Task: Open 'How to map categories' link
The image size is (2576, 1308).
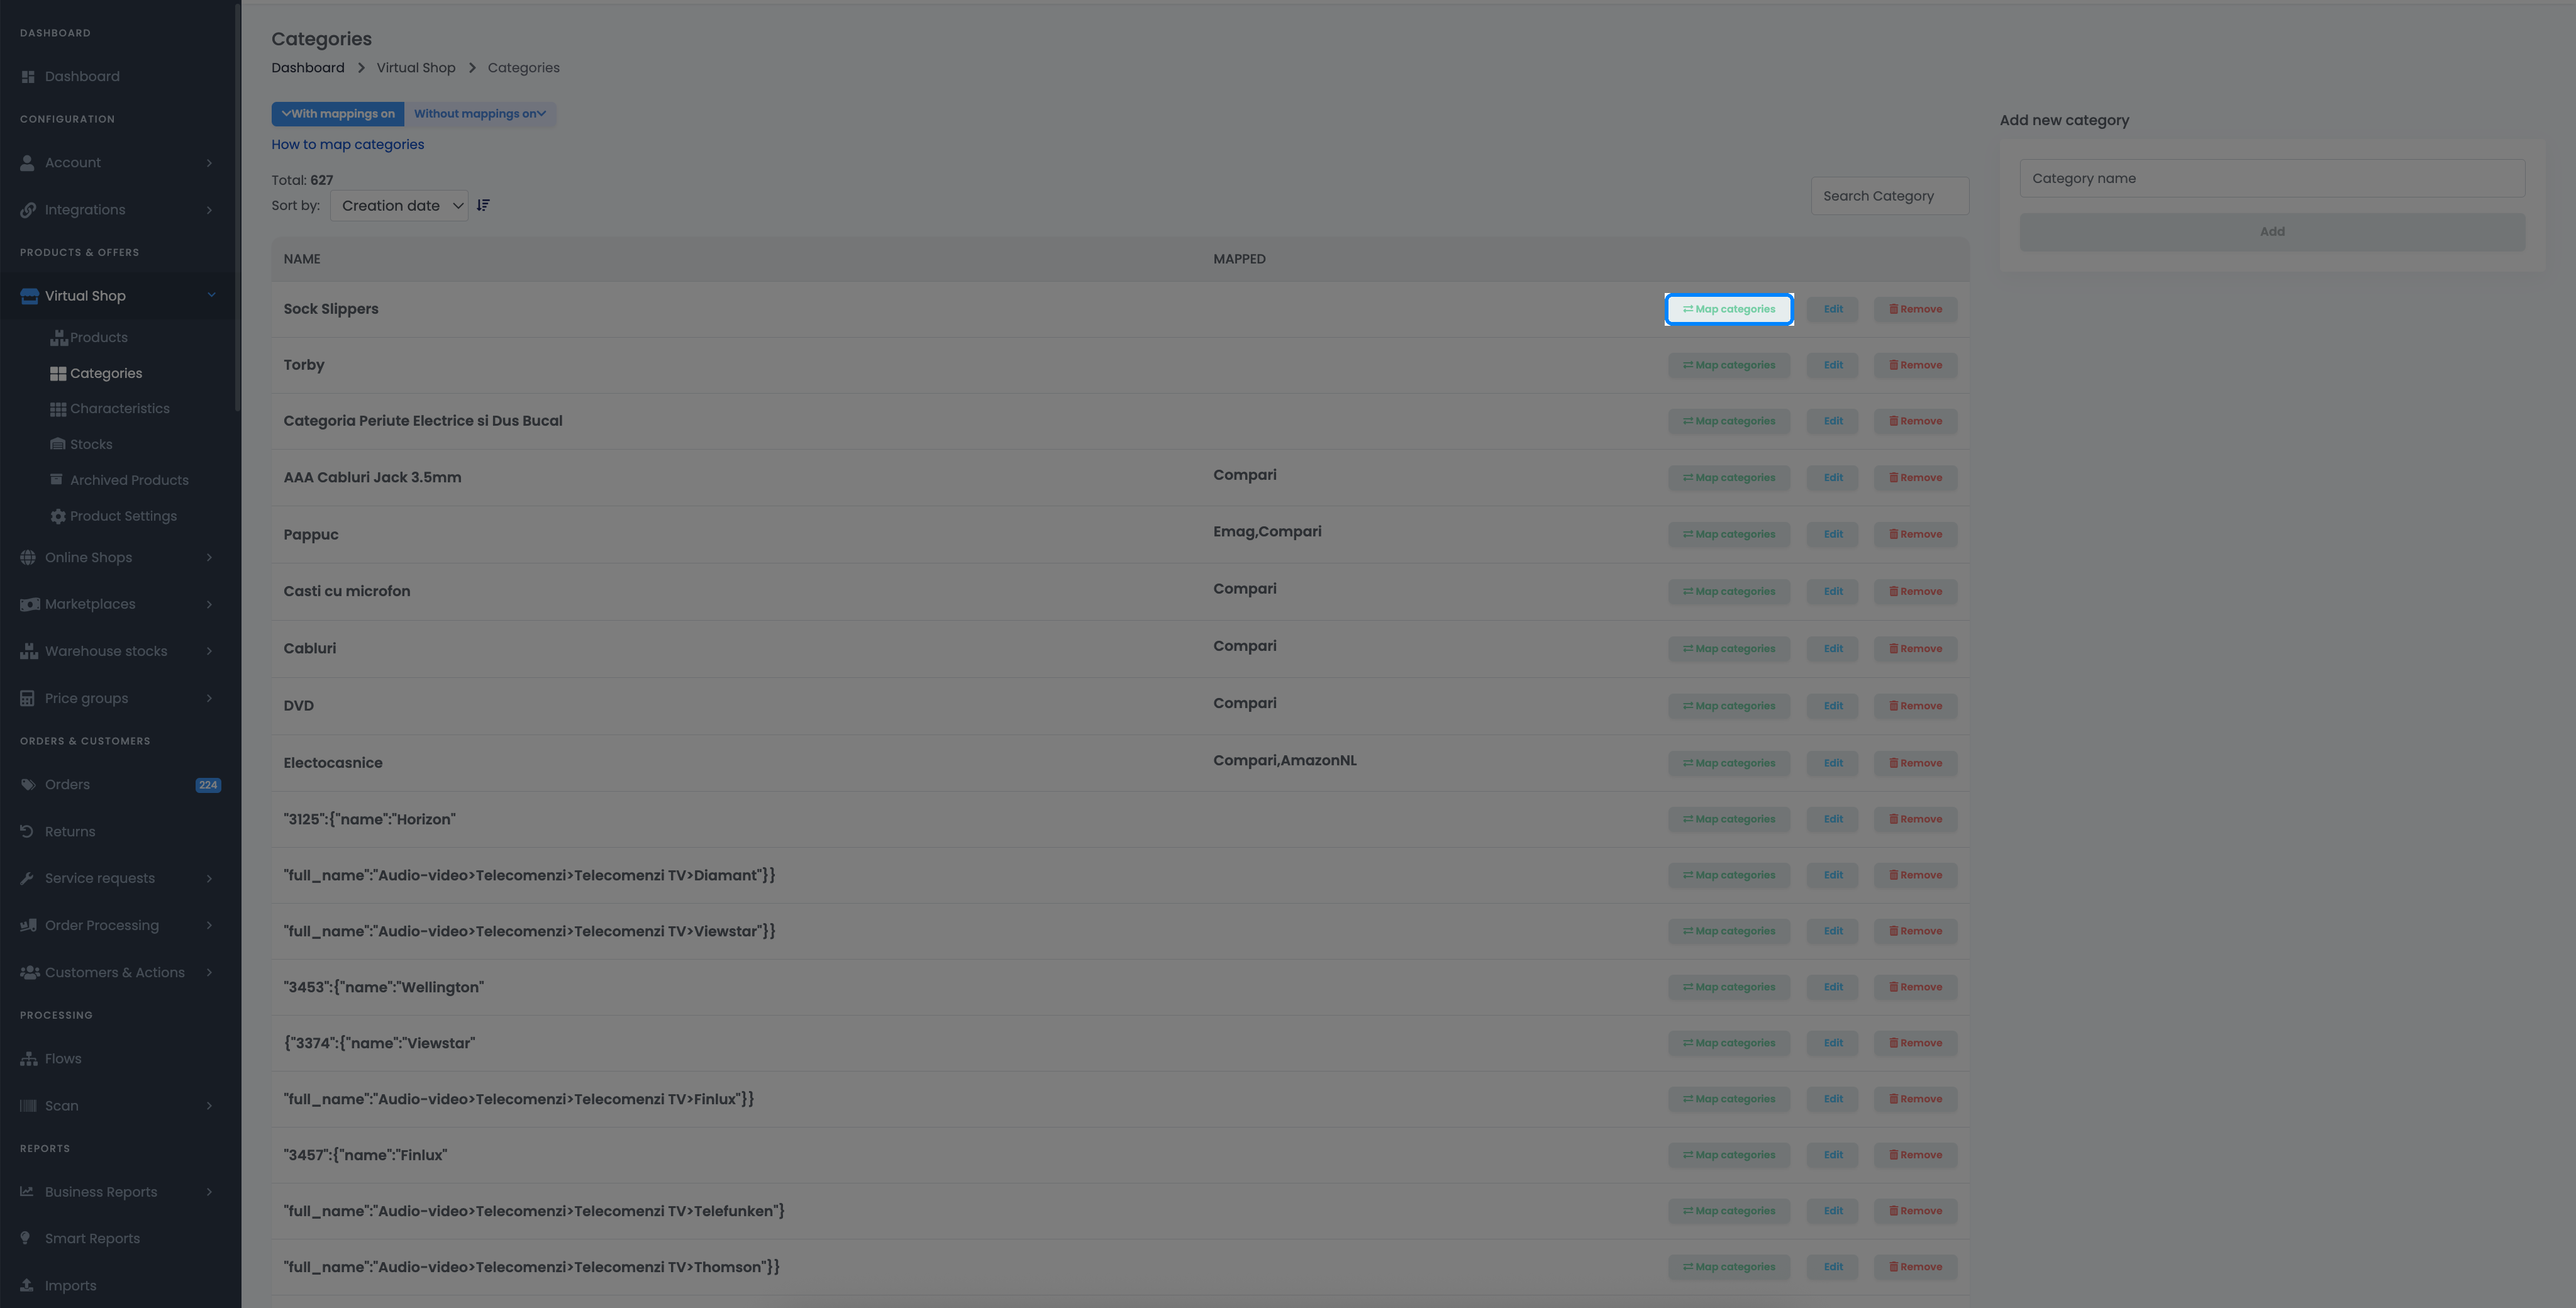Action: pos(347,145)
